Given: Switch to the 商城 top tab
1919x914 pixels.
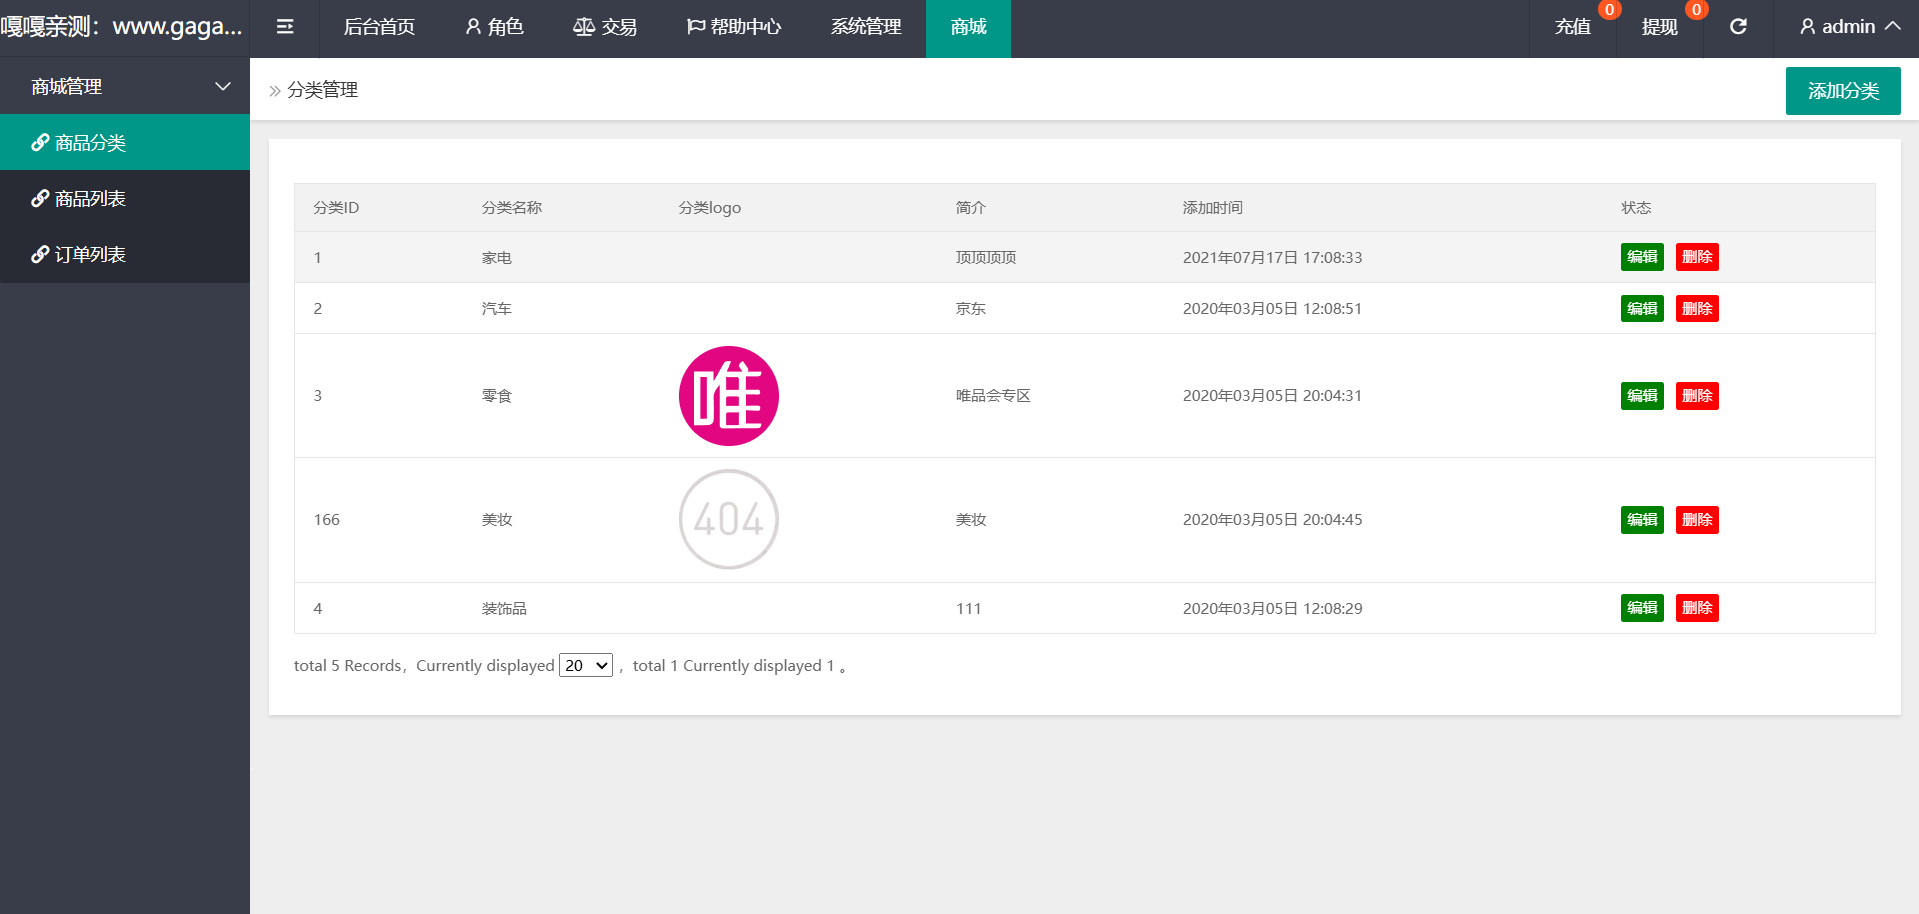Looking at the screenshot, I should coord(968,27).
